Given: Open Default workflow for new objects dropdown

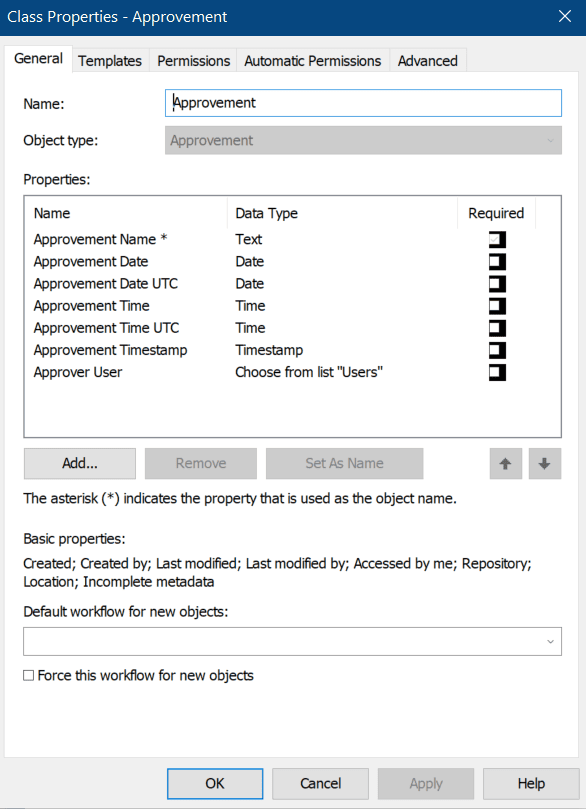Looking at the screenshot, I should click(x=292, y=641).
